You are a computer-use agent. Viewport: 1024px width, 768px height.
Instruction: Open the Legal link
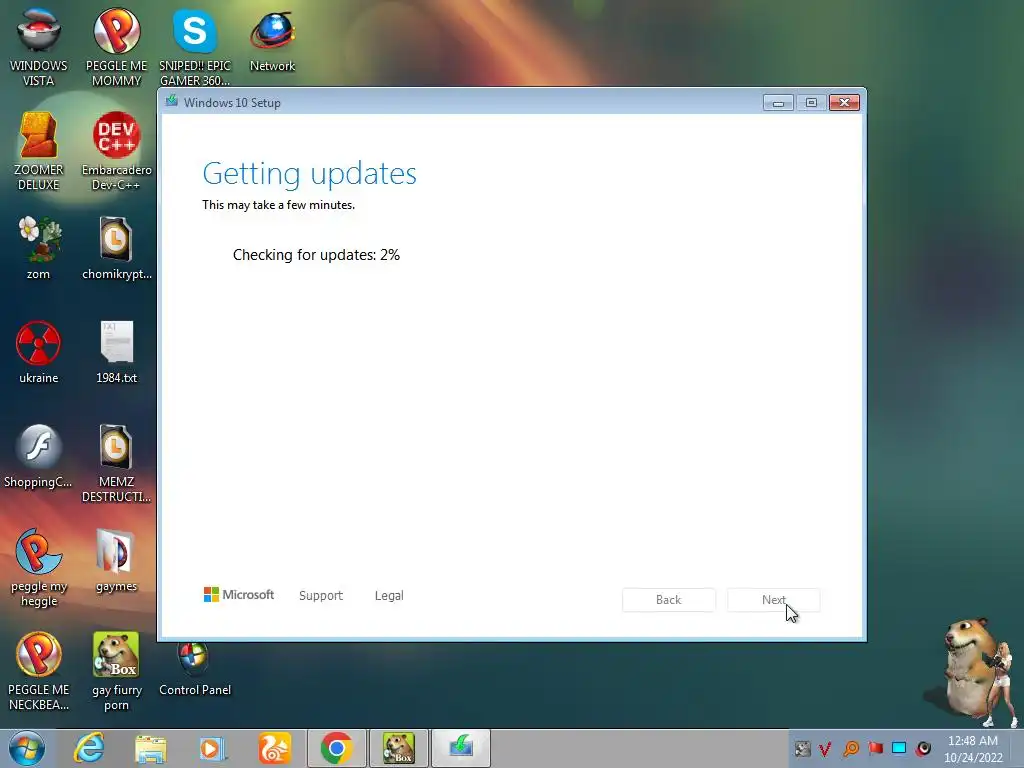coord(389,596)
